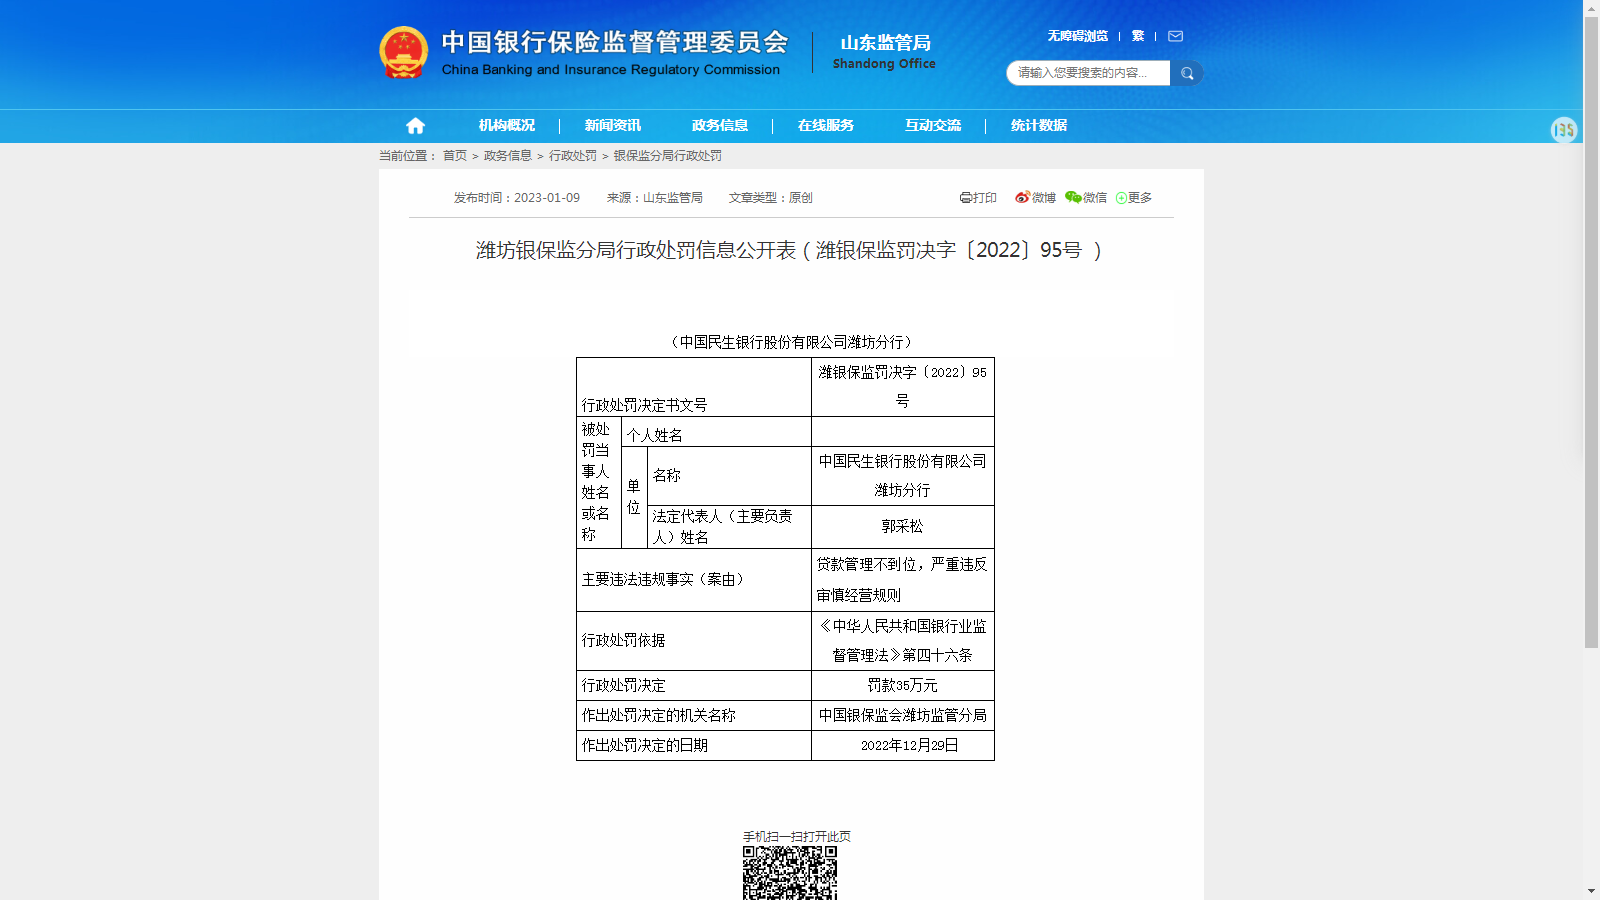This screenshot has width=1600, height=900.
Task: Click table cell 罚款35万元
Action: [x=903, y=685]
